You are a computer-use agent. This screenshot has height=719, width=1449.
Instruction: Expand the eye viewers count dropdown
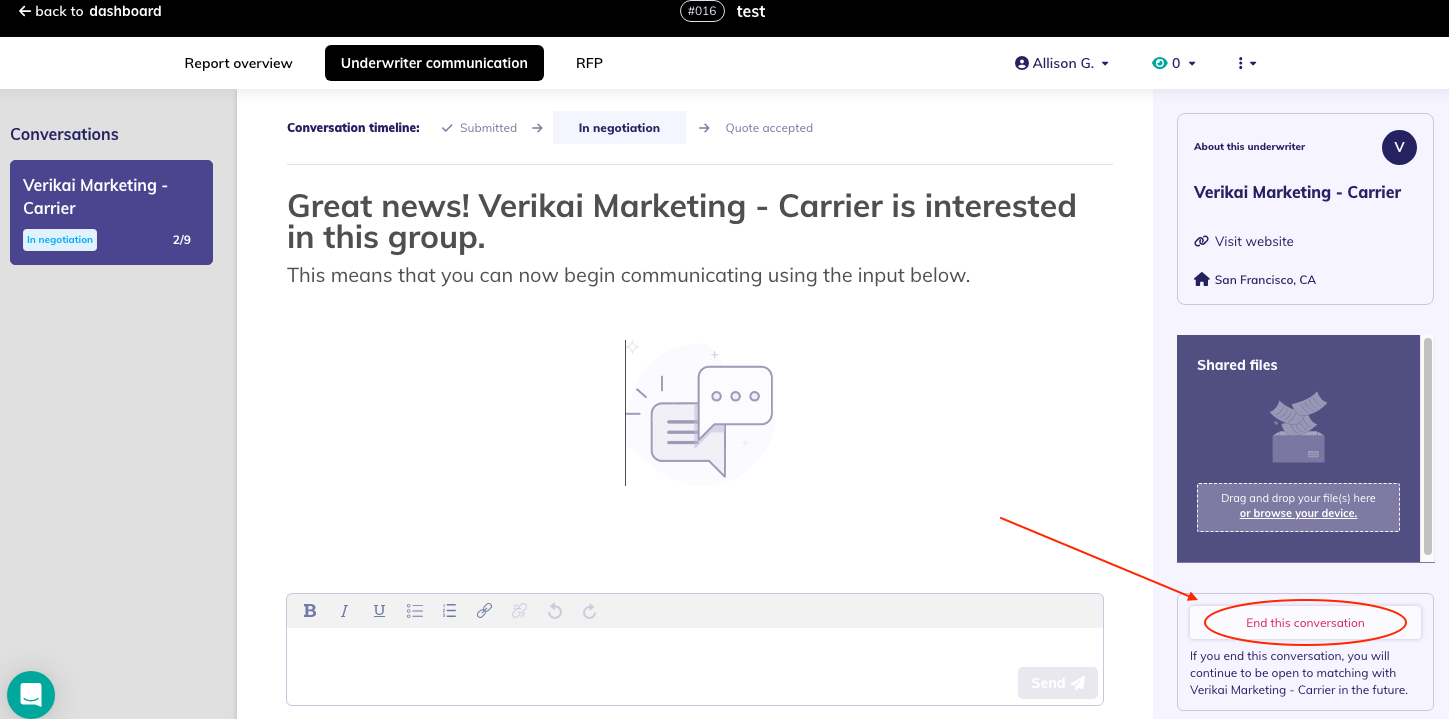coord(1174,63)
